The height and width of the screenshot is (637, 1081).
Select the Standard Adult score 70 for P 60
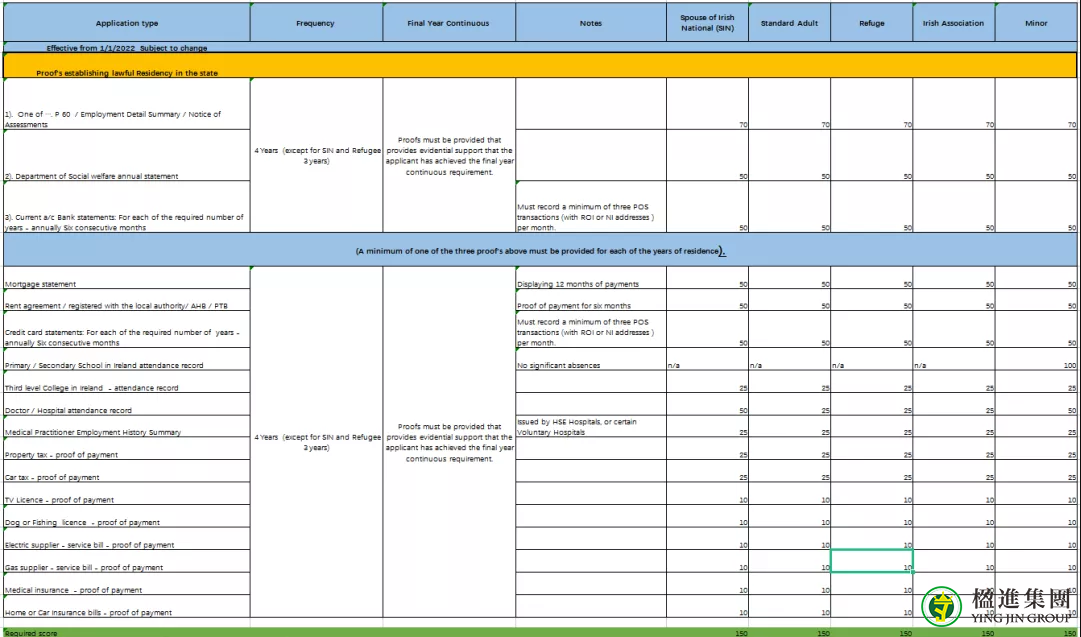point(789,104)
